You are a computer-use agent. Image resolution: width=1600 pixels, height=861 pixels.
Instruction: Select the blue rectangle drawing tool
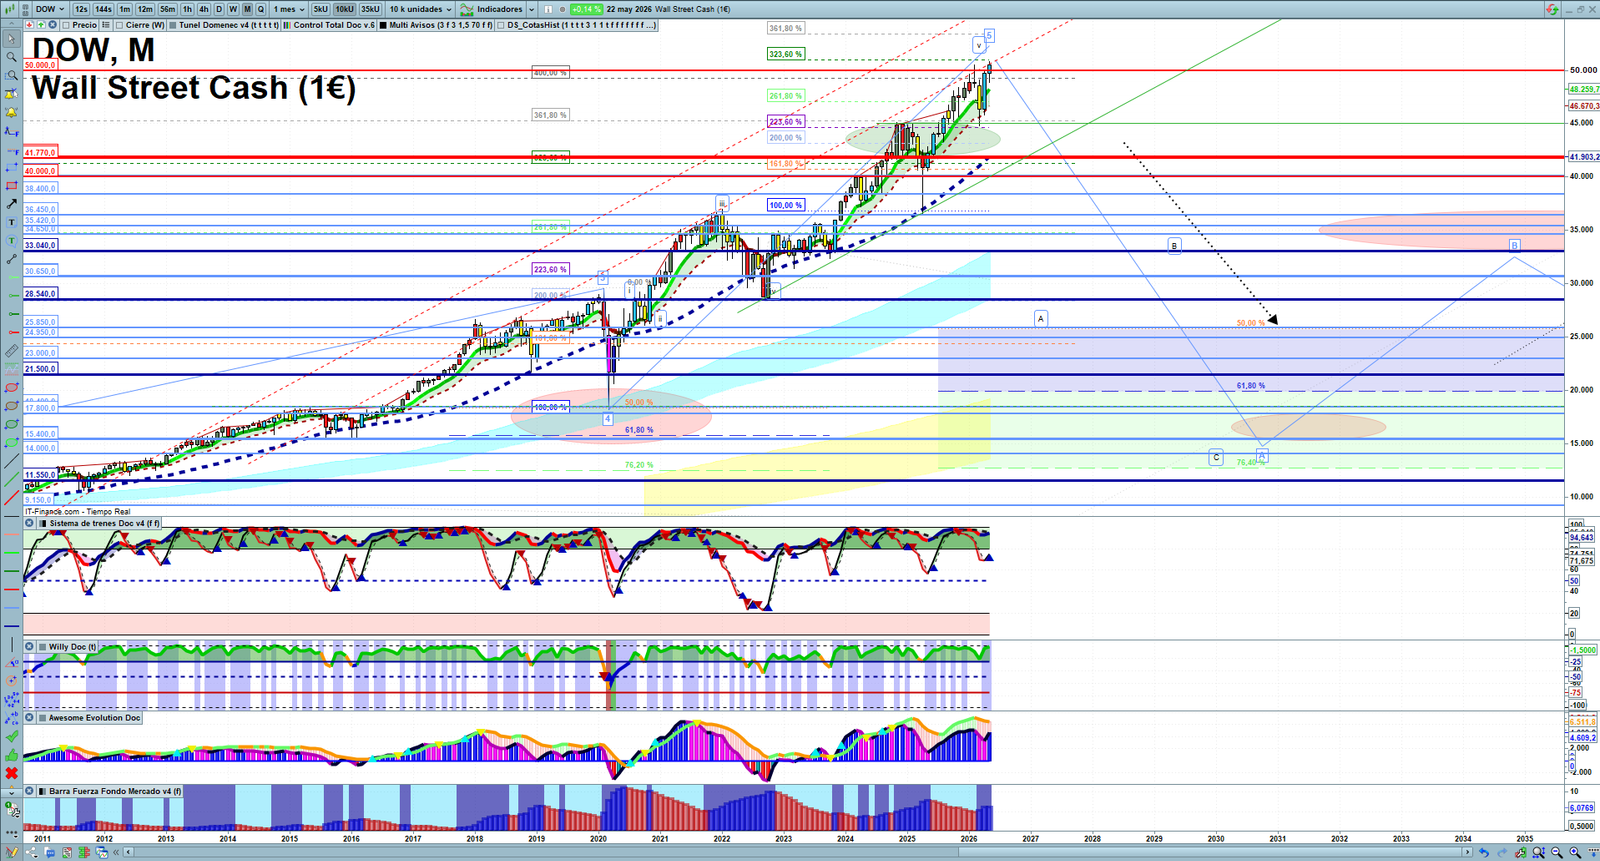click(11, 167)
